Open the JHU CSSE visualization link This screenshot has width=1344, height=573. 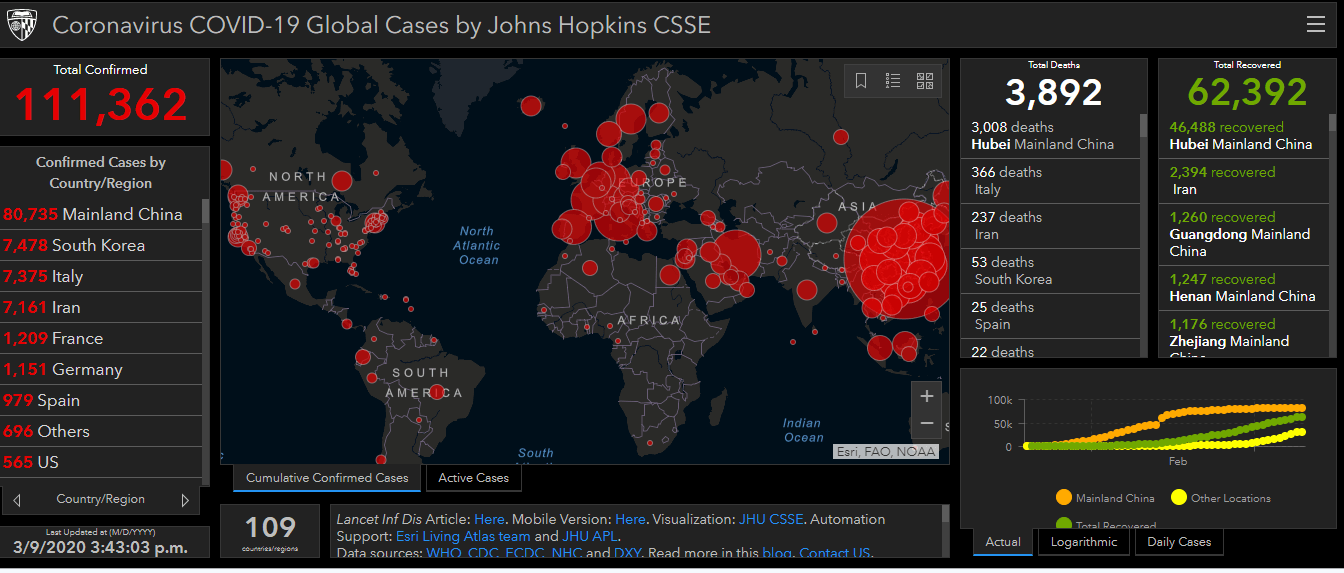tap(771, 519)
